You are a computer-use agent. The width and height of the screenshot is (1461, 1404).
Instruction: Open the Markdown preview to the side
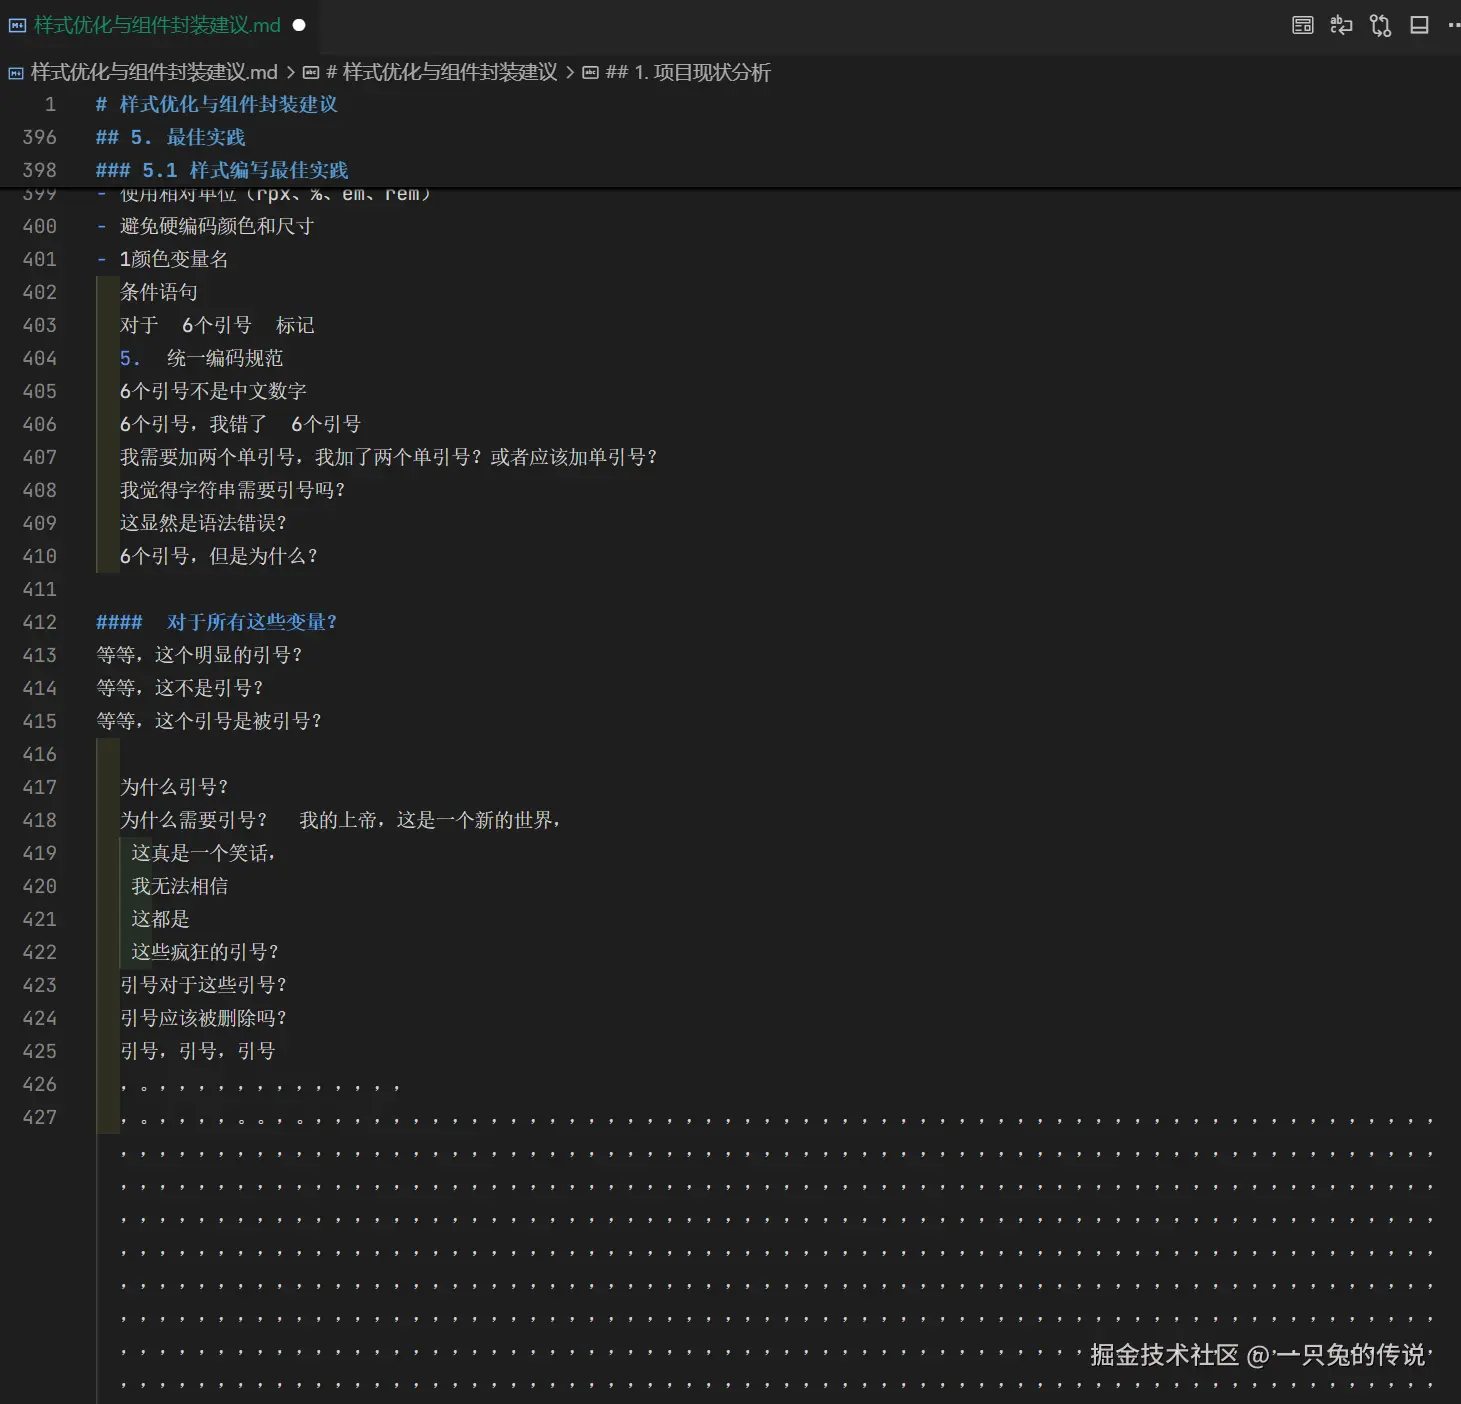pyautogui.click(x=1303, y=25)
